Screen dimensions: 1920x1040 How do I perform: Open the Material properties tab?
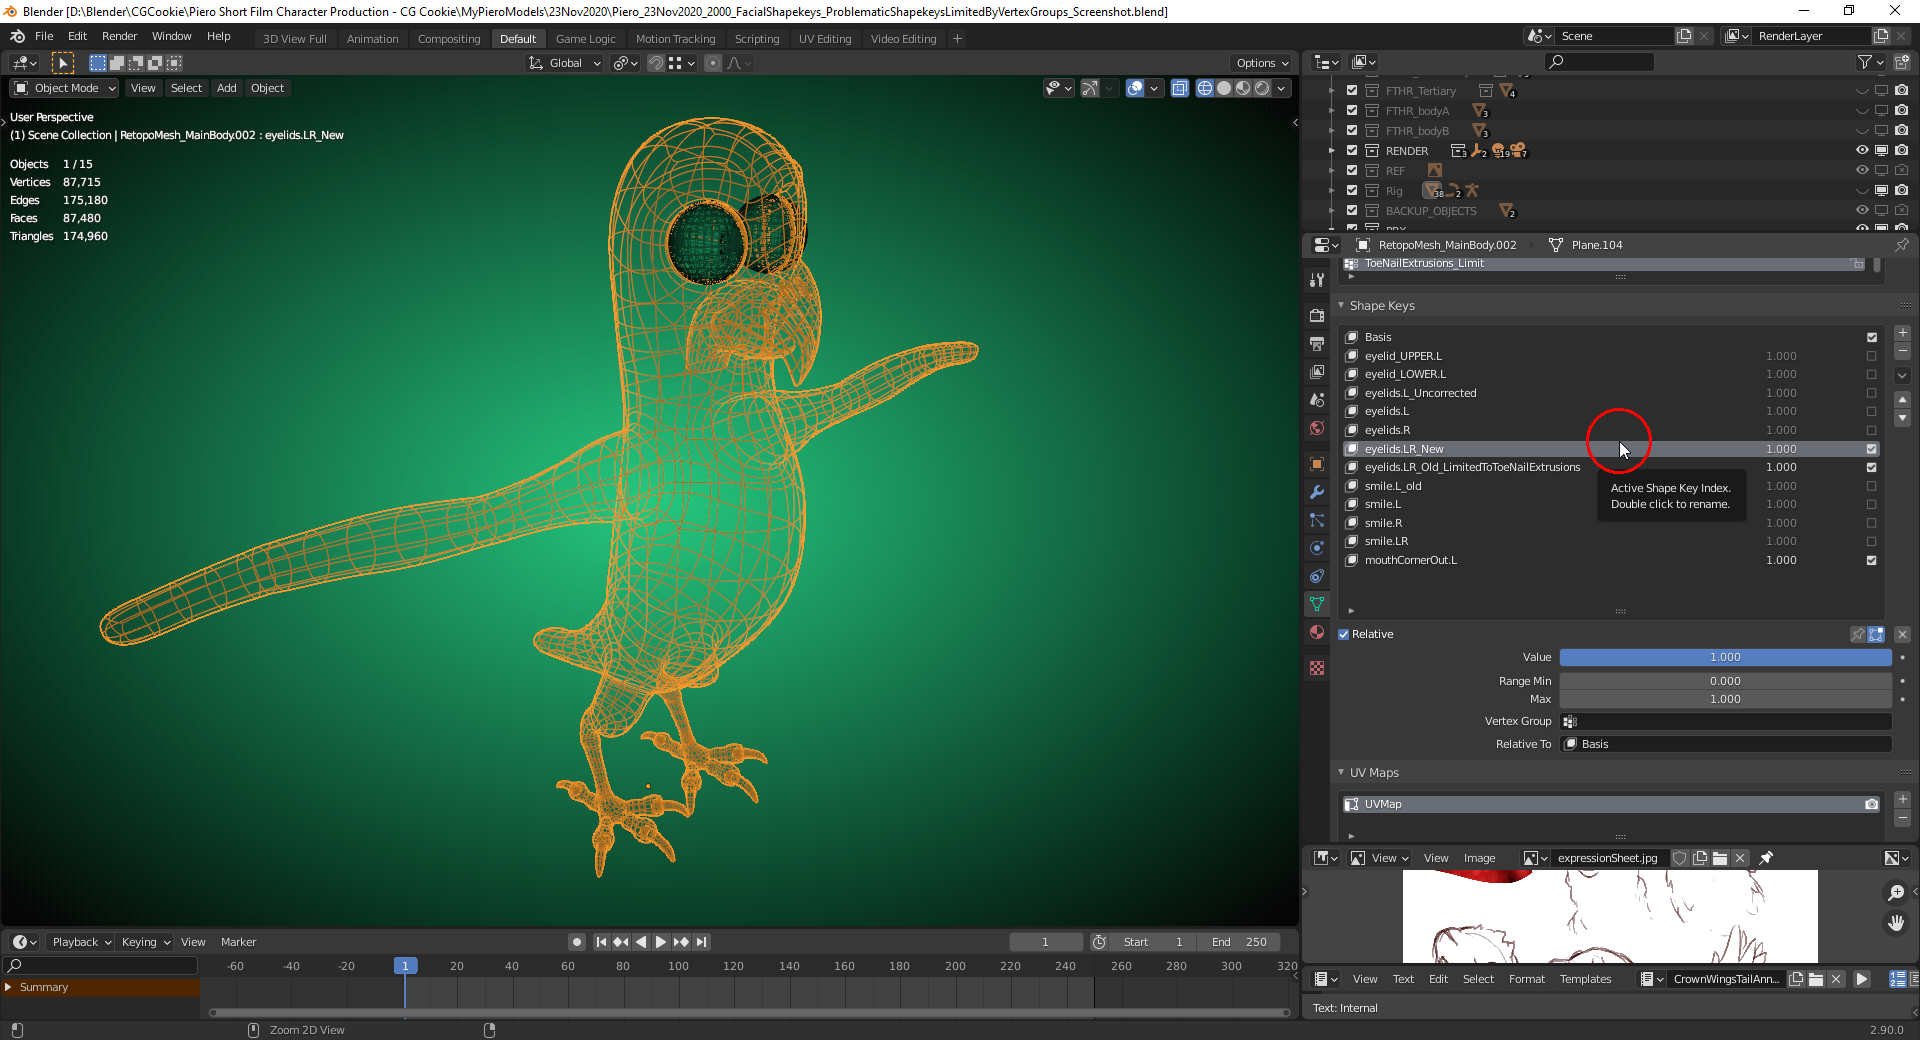(x=1317, y=633)
